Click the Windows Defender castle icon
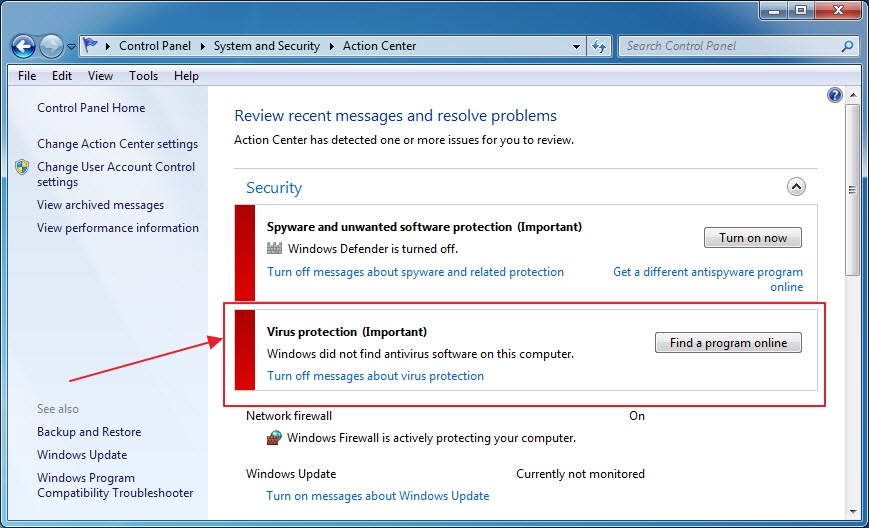This screenshot has height=528, width=869. (x=275, y=248)
